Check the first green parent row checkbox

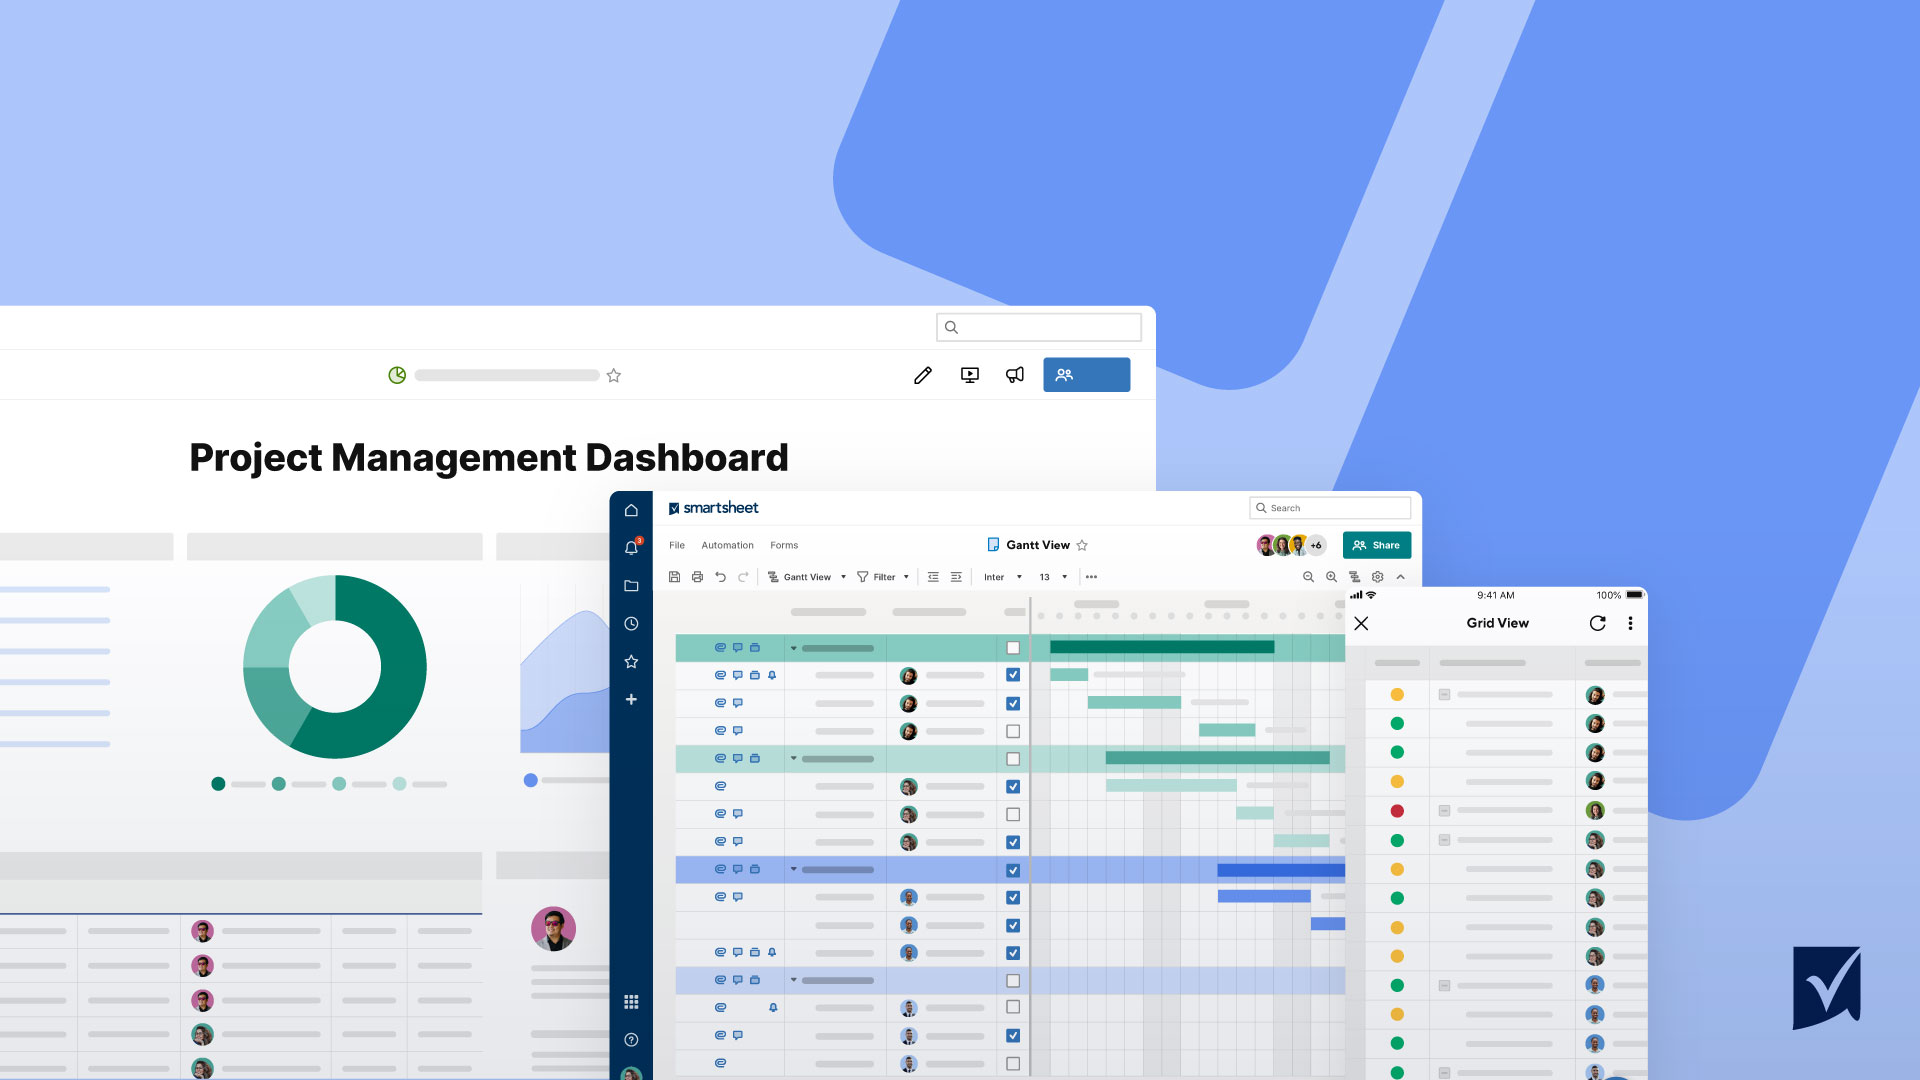[1013, 648]
